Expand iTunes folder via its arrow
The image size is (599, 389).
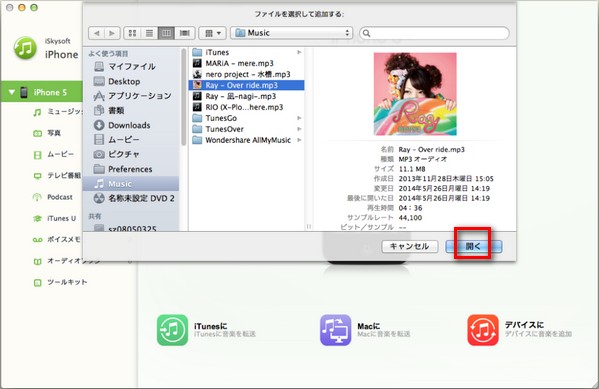[299, 52]
